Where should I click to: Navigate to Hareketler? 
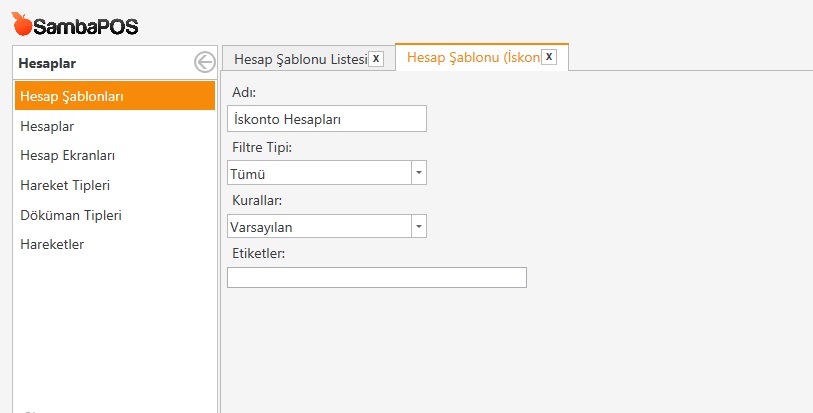coord(52,244)
